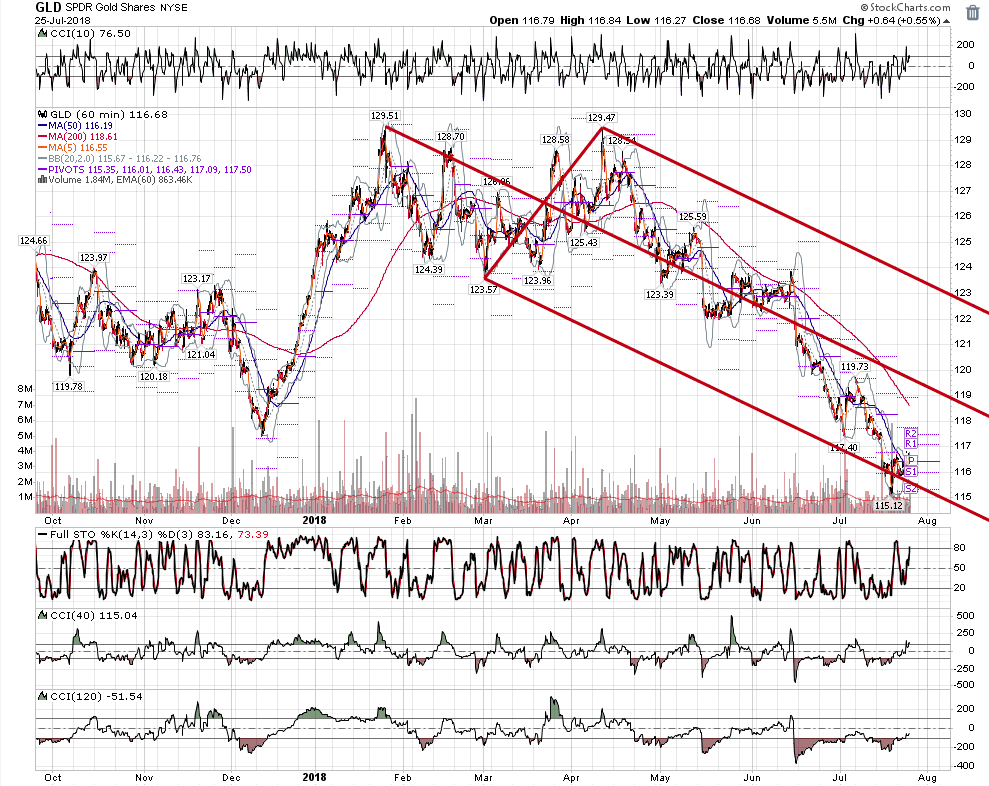Click the 123.57 price low annotation

pos(483,290)
